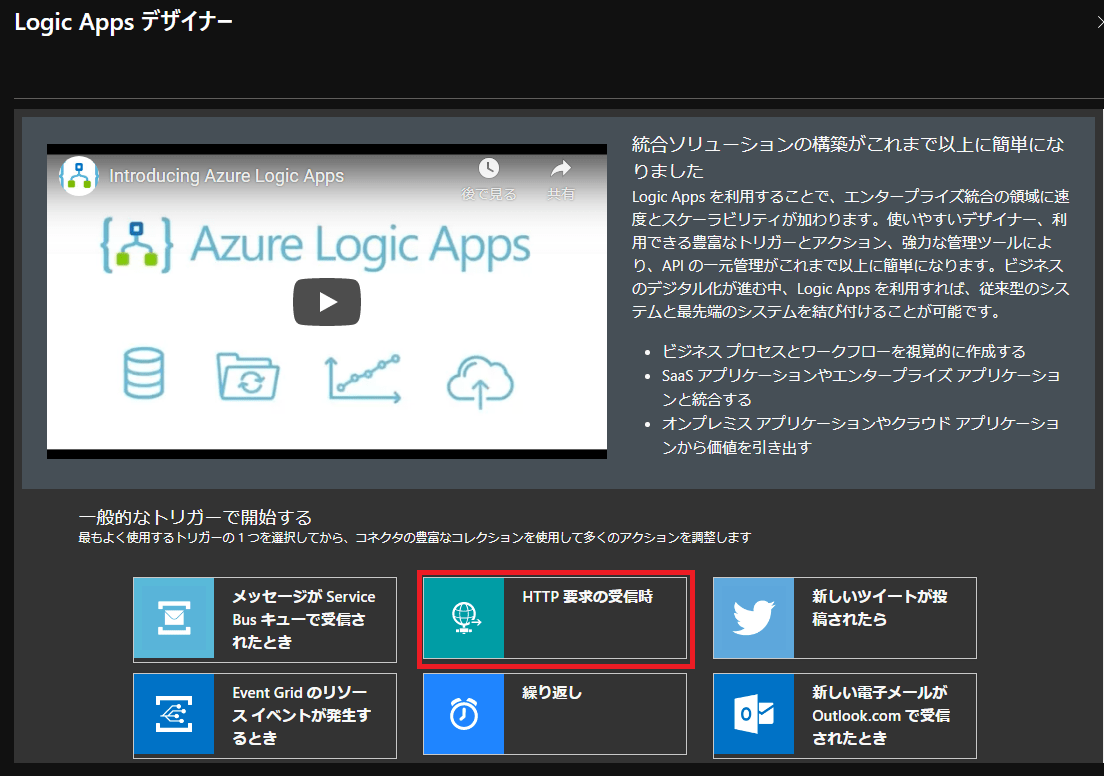Click the 最もよく使用するトリガー description text
1104x776 pixels.
pos(415,538)
